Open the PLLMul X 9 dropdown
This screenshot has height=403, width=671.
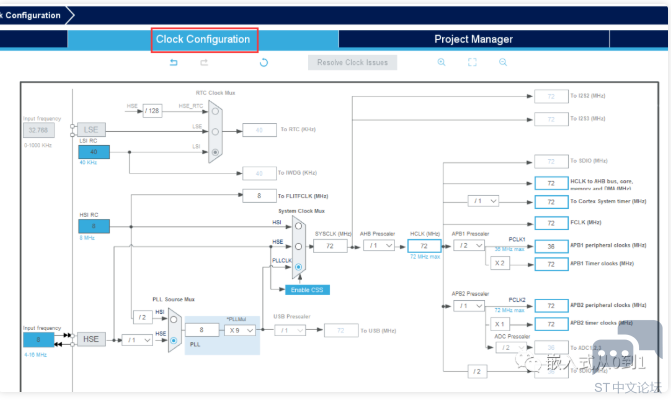[240, 330]
